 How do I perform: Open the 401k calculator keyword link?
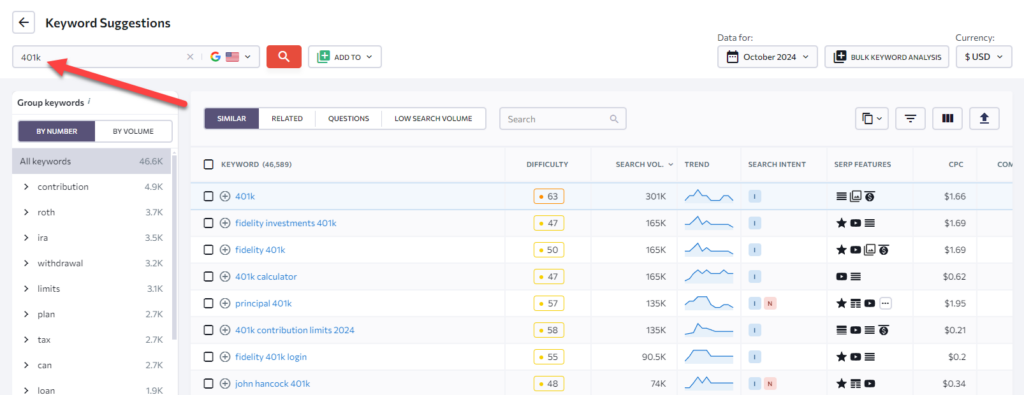[266, 277]
